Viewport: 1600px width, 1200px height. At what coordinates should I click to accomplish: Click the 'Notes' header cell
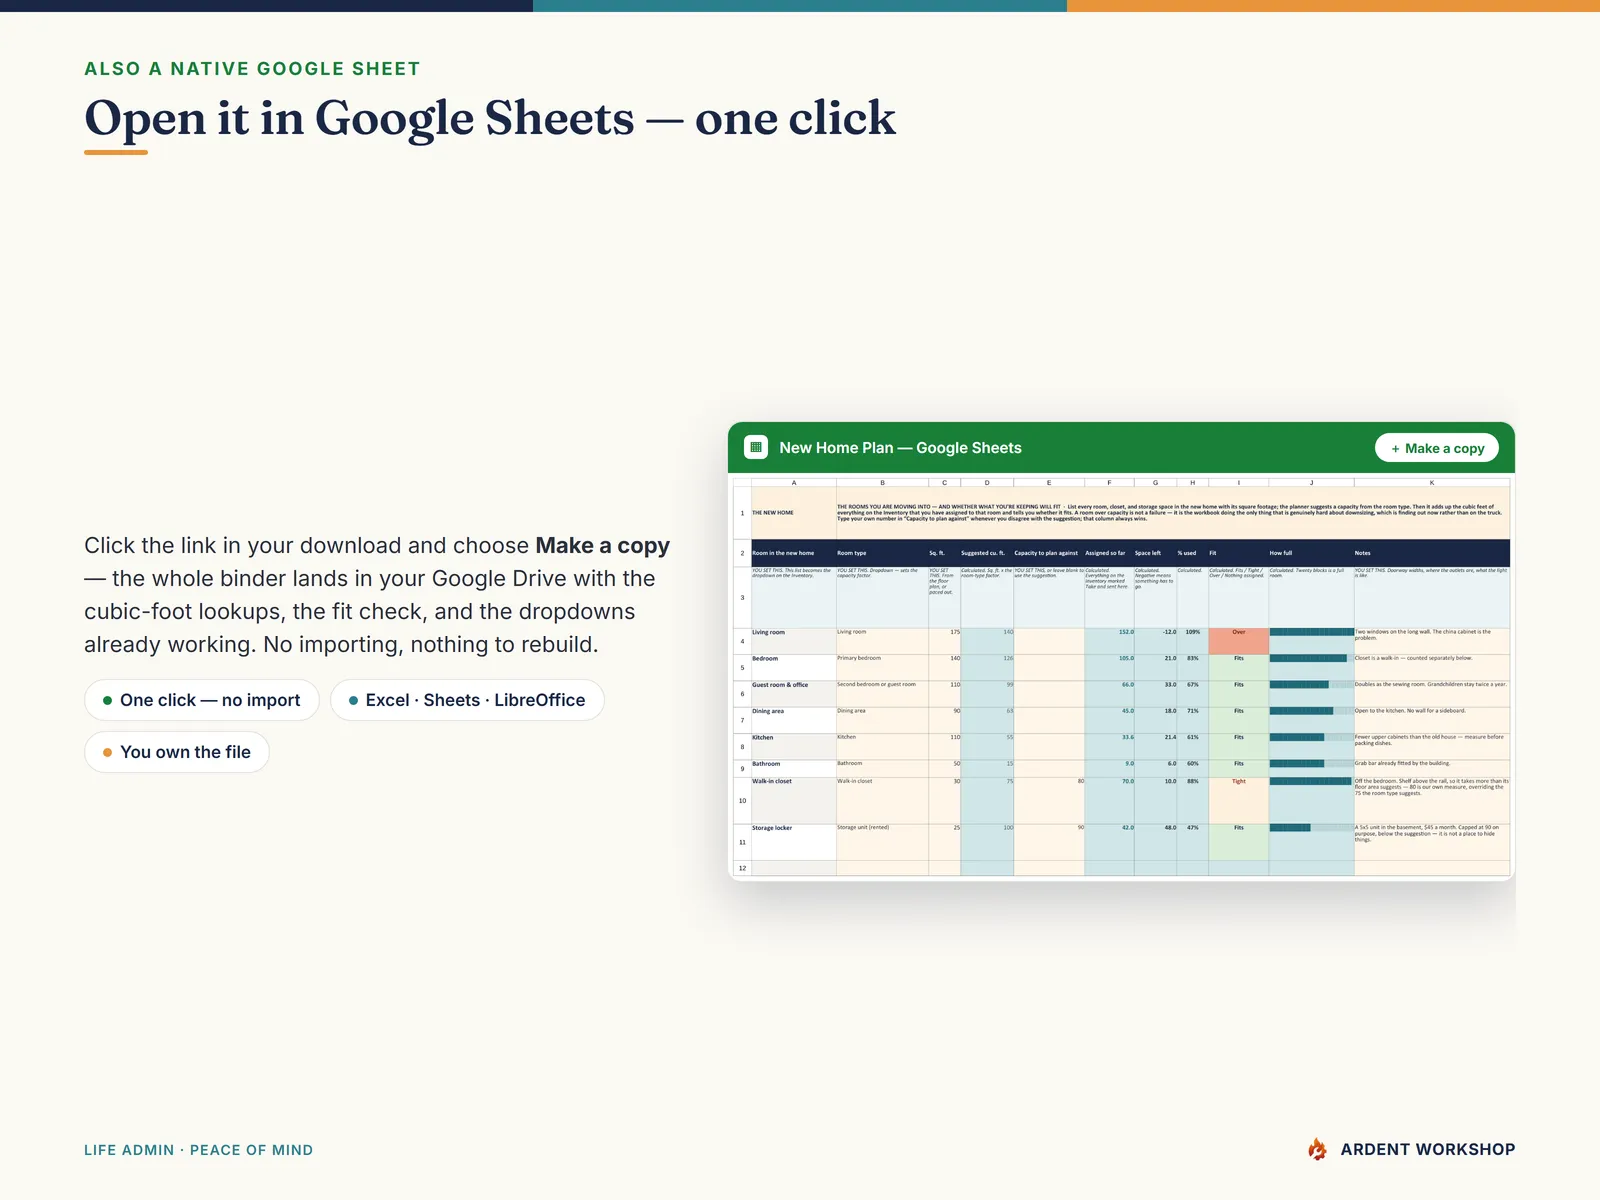point(1432,553)
